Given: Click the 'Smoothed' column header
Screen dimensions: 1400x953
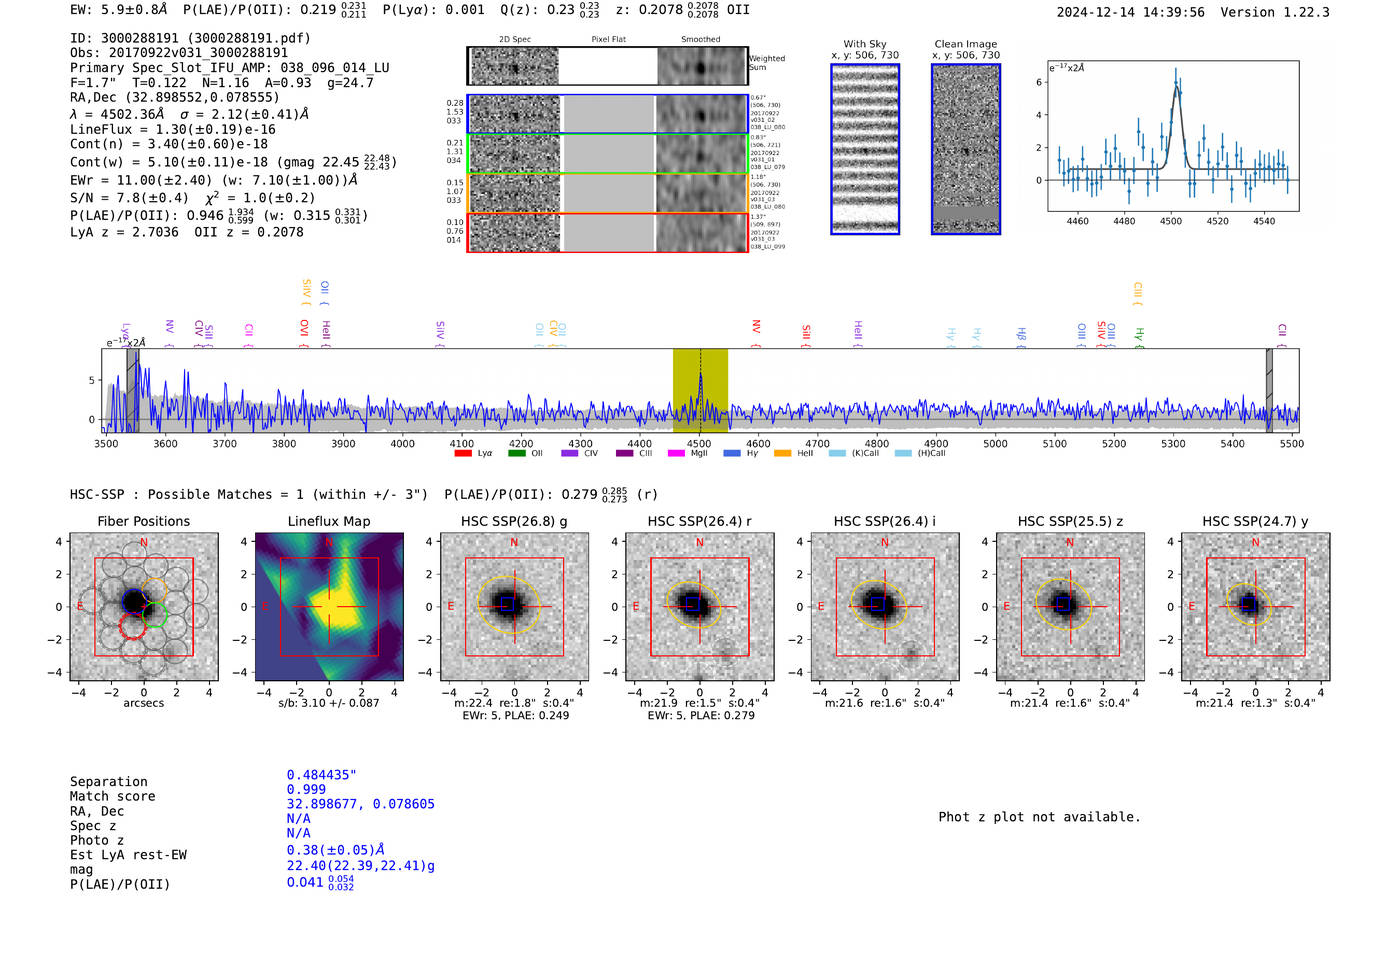Looking at the screenshot, I should point(701,40).
